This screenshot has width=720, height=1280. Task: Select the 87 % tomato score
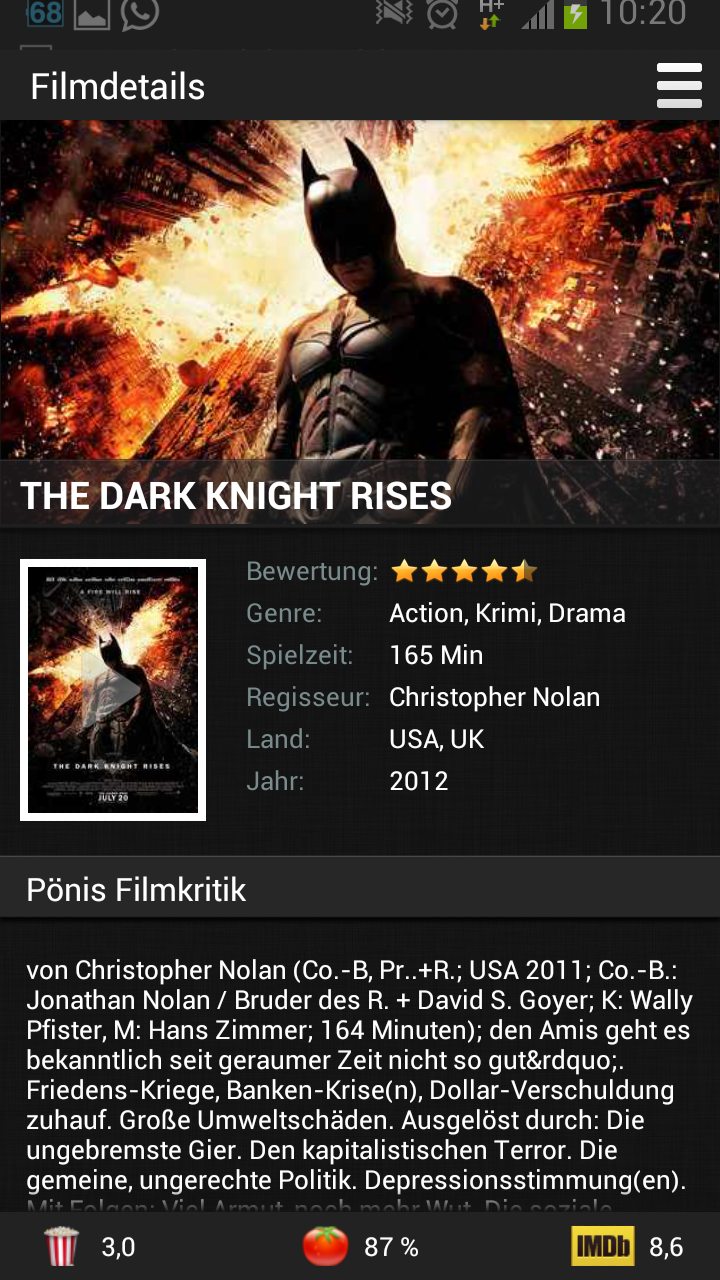(391, 1247)
